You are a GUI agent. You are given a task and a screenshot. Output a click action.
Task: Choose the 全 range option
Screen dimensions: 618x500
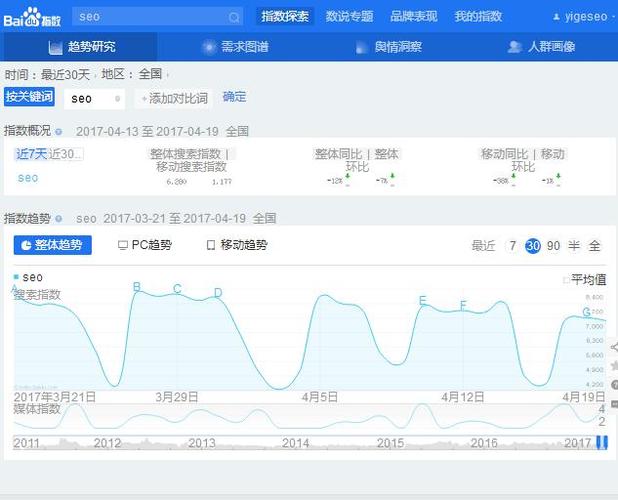coord(594,246)
